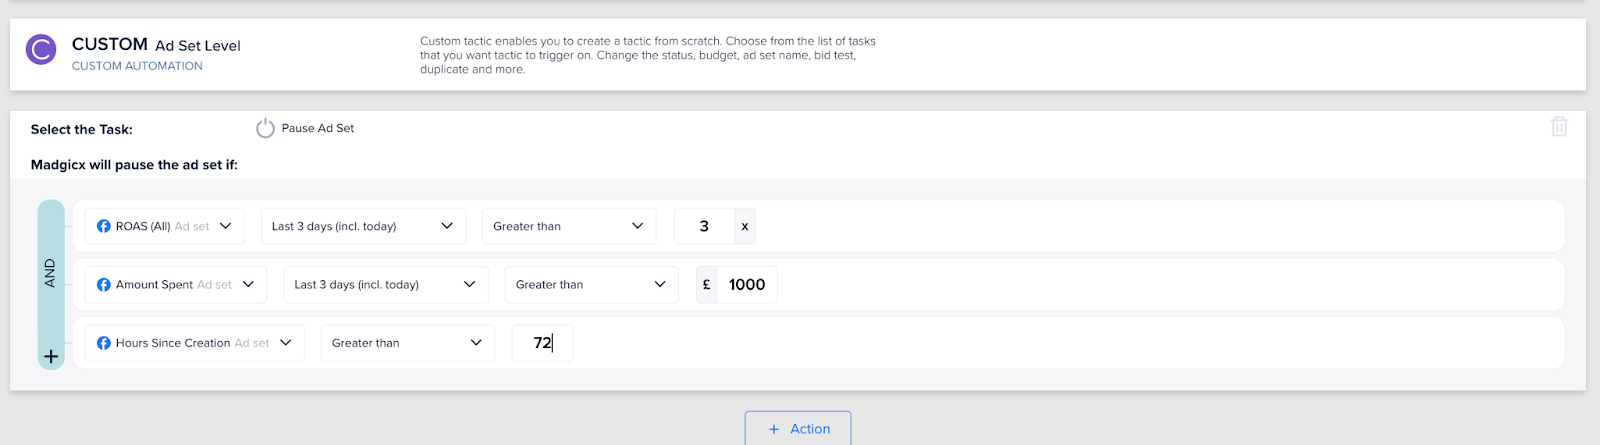Delete the task using the trash icon
This screenshot has height=445, width=1600.
point(1559,127)
